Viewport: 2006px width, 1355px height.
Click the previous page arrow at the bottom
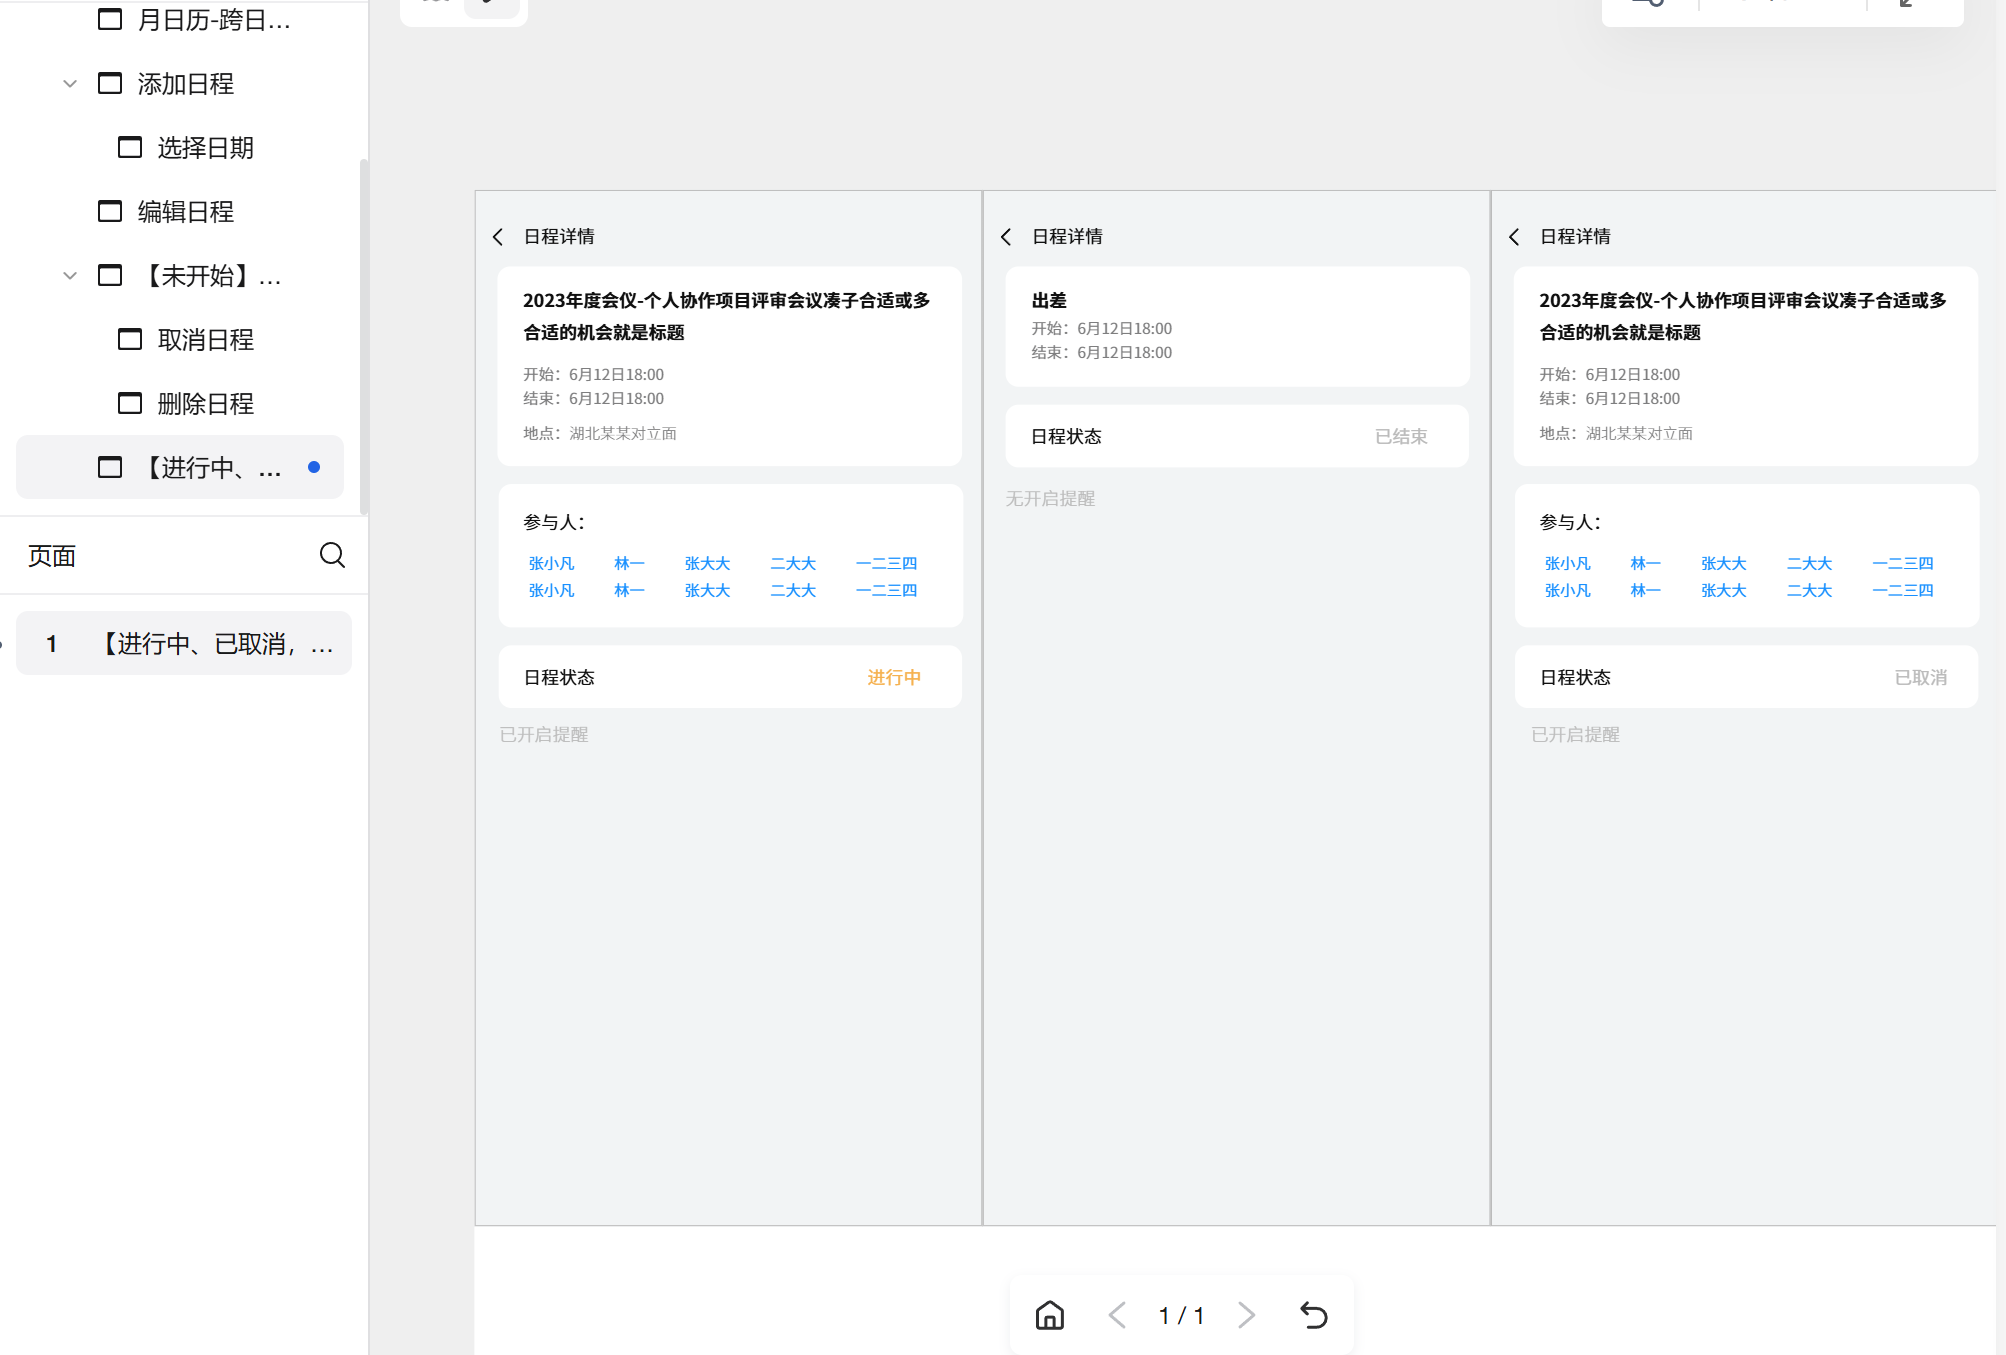(1117, 1315)
